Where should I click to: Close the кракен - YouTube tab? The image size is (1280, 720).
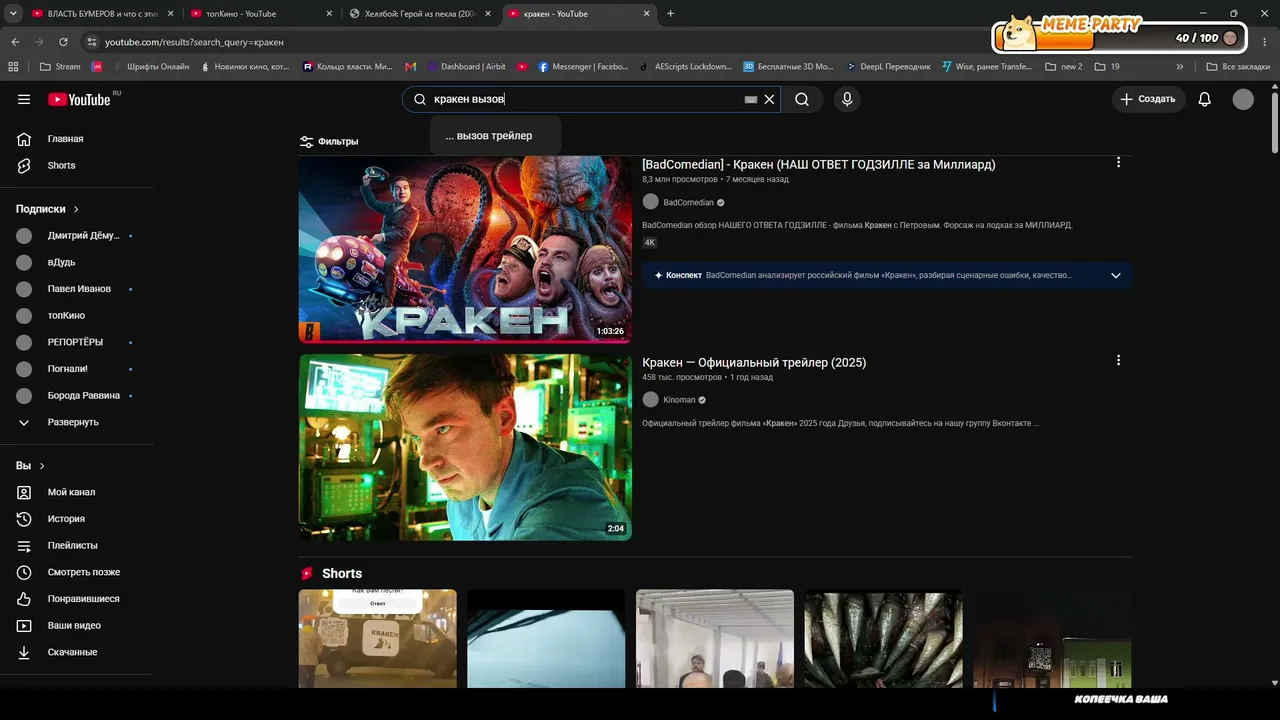click(647, 14)
